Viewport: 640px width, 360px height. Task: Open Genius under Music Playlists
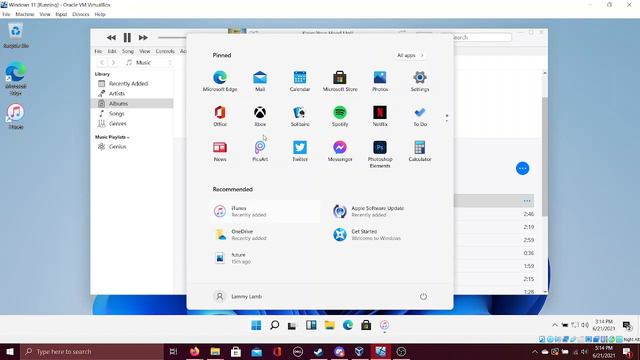pyautogui.click(x=132, y=147)
